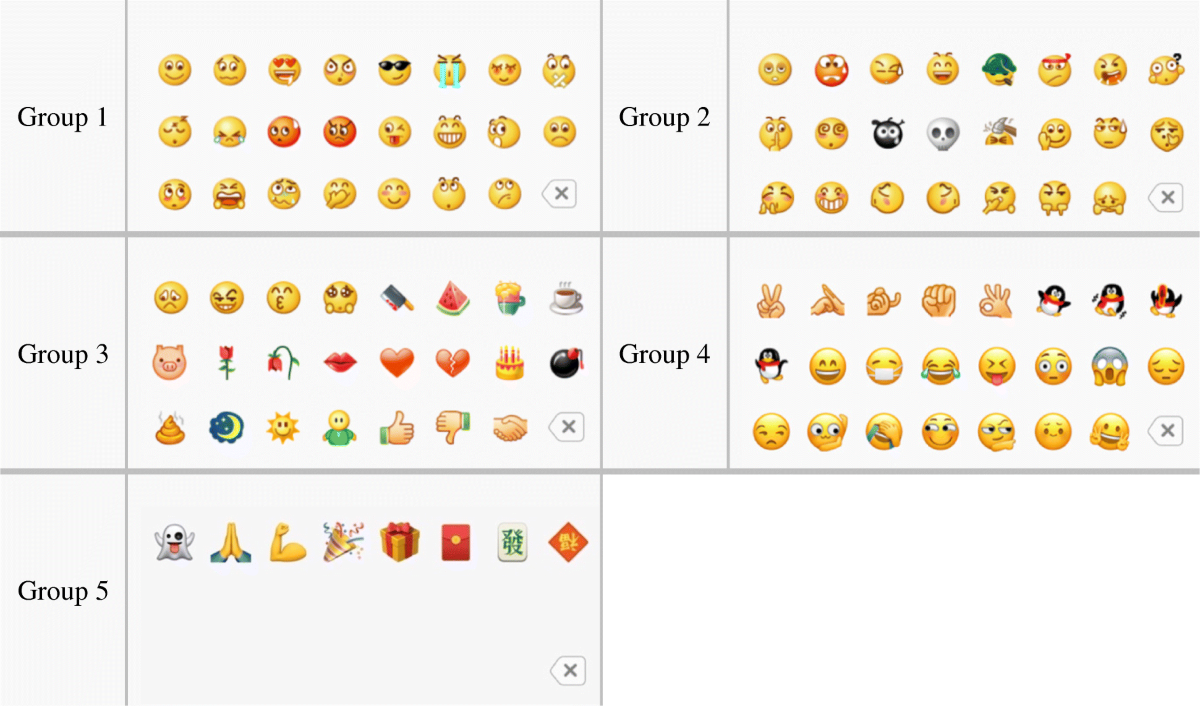
Task: Insert the red envelope emoji
Action: 455,543
